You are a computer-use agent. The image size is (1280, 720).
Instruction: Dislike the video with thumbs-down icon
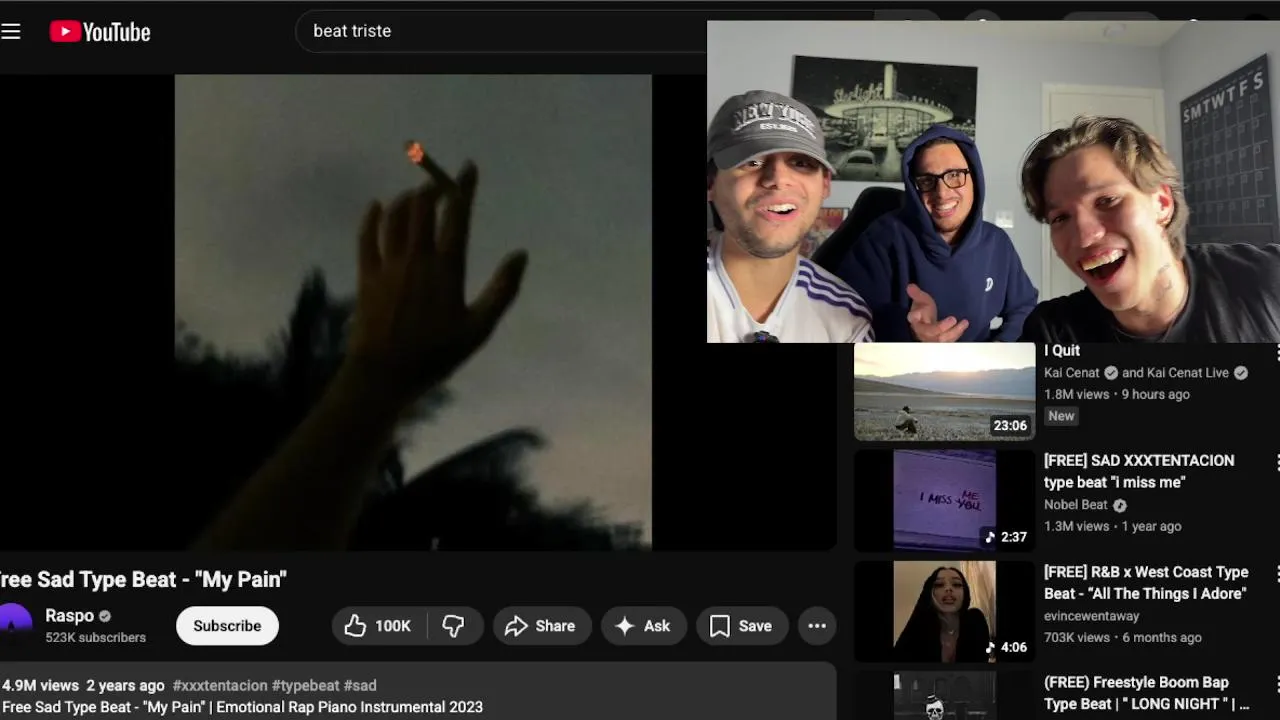pyautogui.click(x=454, y=626)
